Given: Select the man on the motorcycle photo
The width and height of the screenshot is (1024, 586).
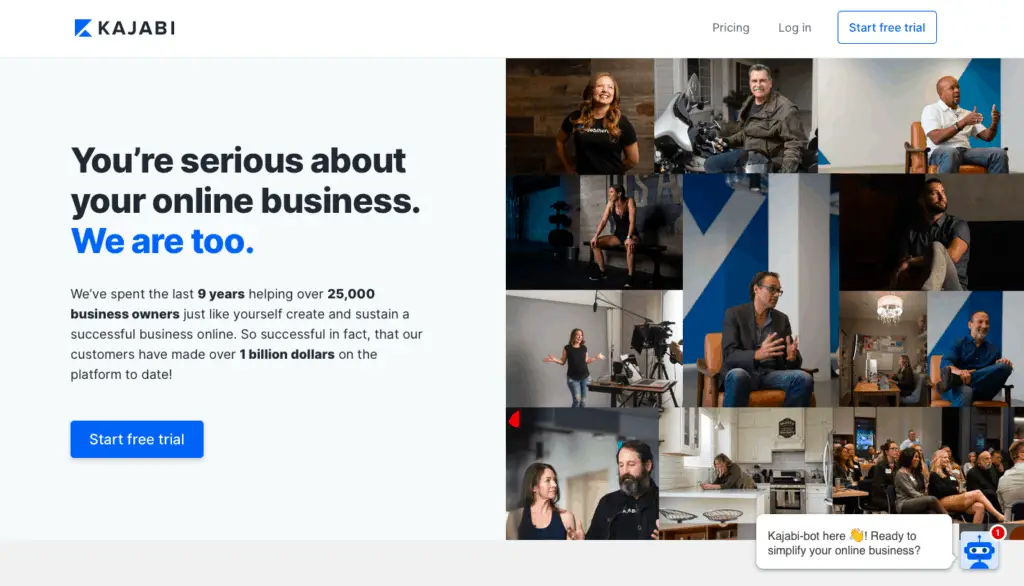Looking at the screenshot, I should pyautogui.click(x=735, y=116).
